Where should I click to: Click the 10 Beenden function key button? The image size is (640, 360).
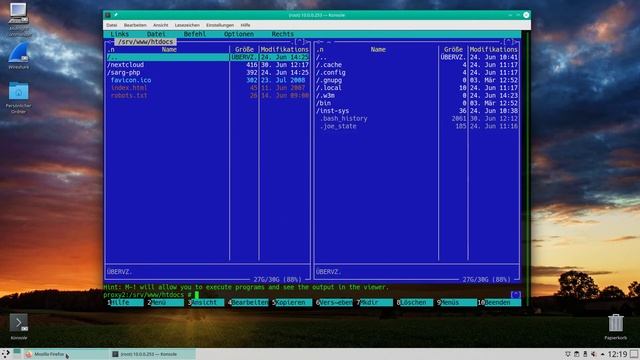pos(499,302)
